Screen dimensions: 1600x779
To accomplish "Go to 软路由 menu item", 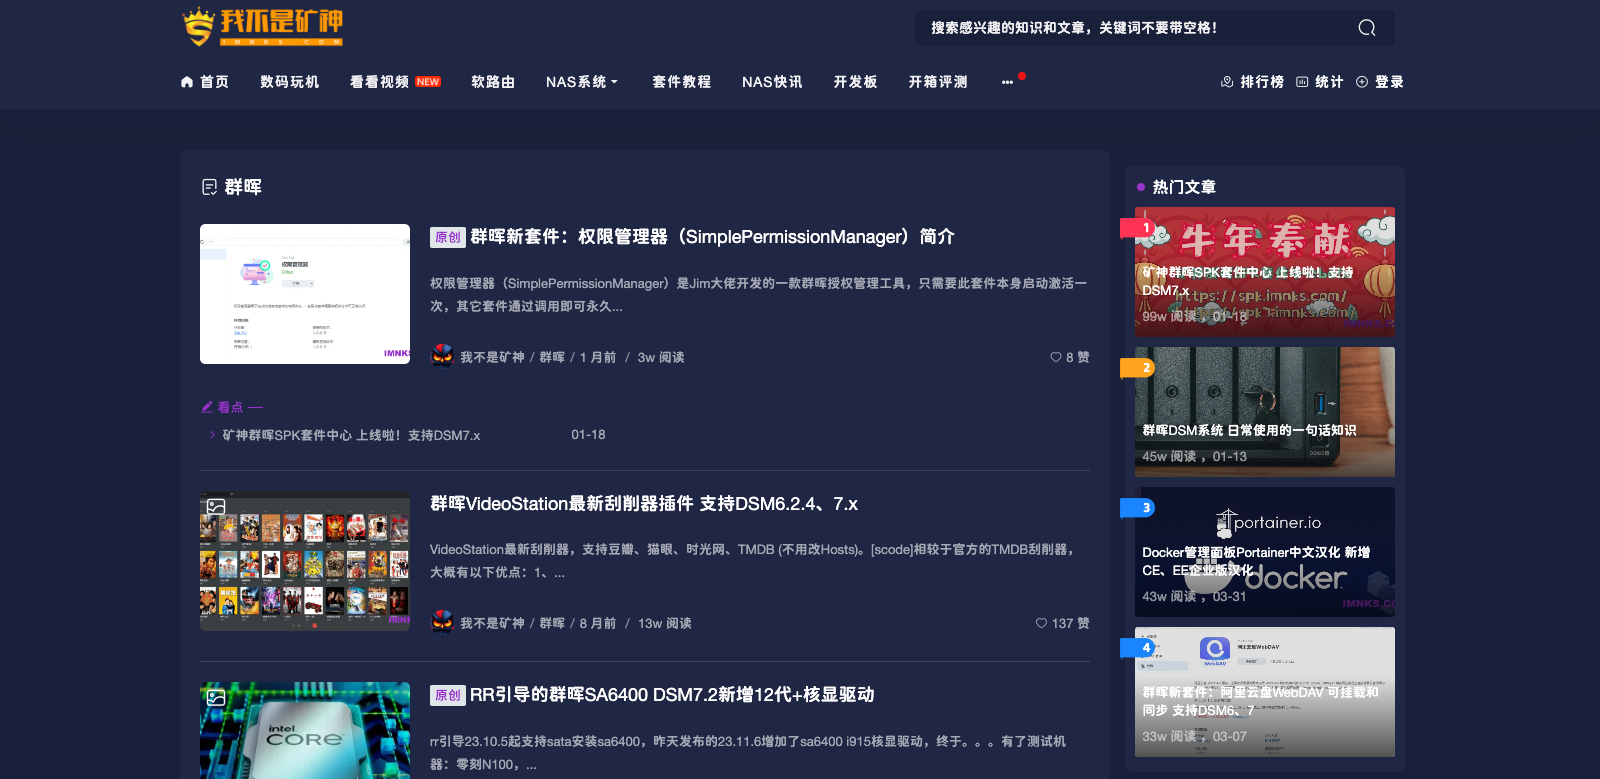I will tap(493, 82).
